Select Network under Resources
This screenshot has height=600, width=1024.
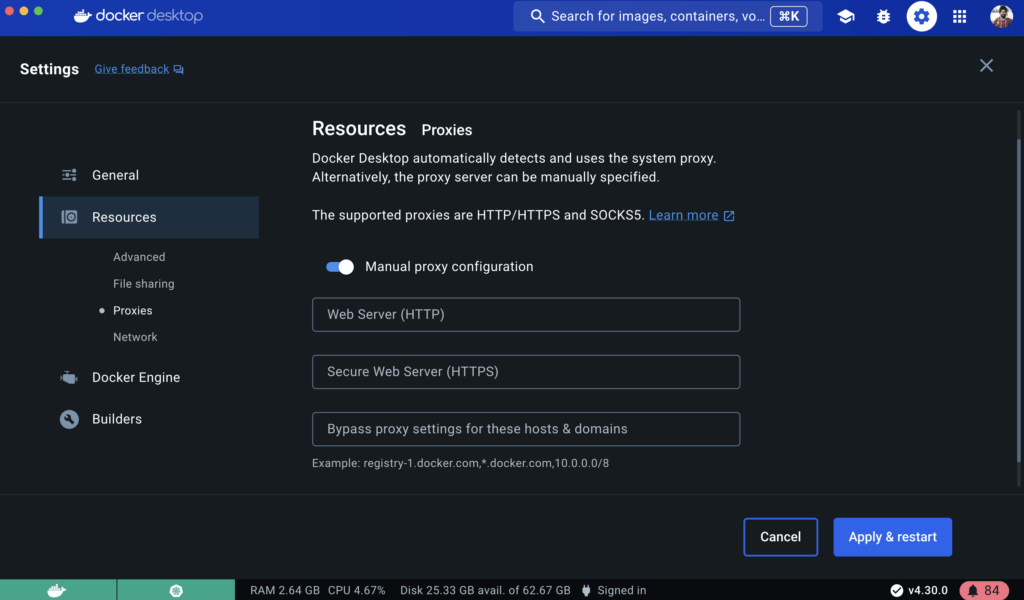point(135,337)
